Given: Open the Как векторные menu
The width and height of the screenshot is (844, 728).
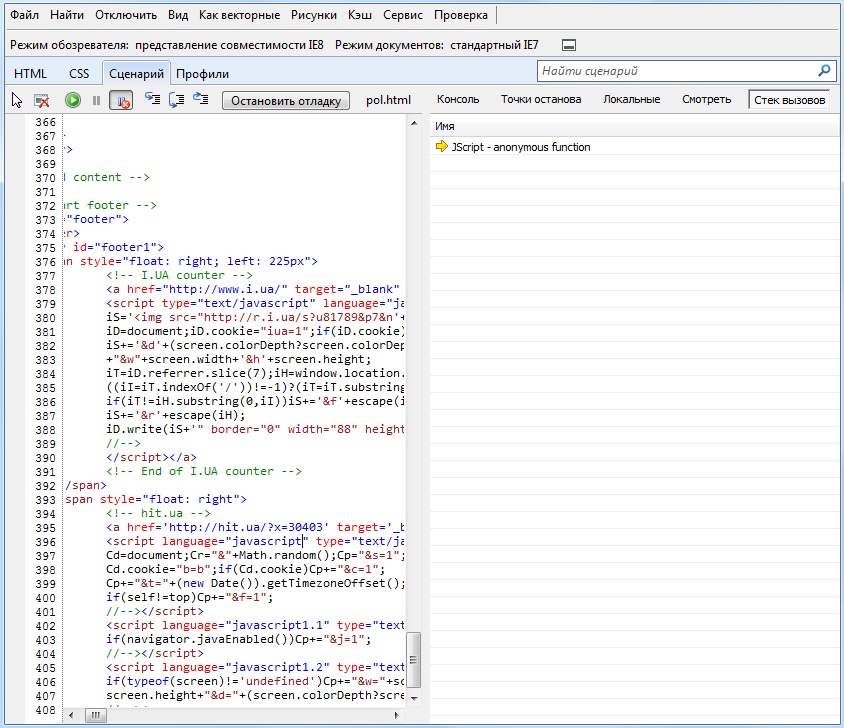Looking at the screenshot, I should click(240, 15).
